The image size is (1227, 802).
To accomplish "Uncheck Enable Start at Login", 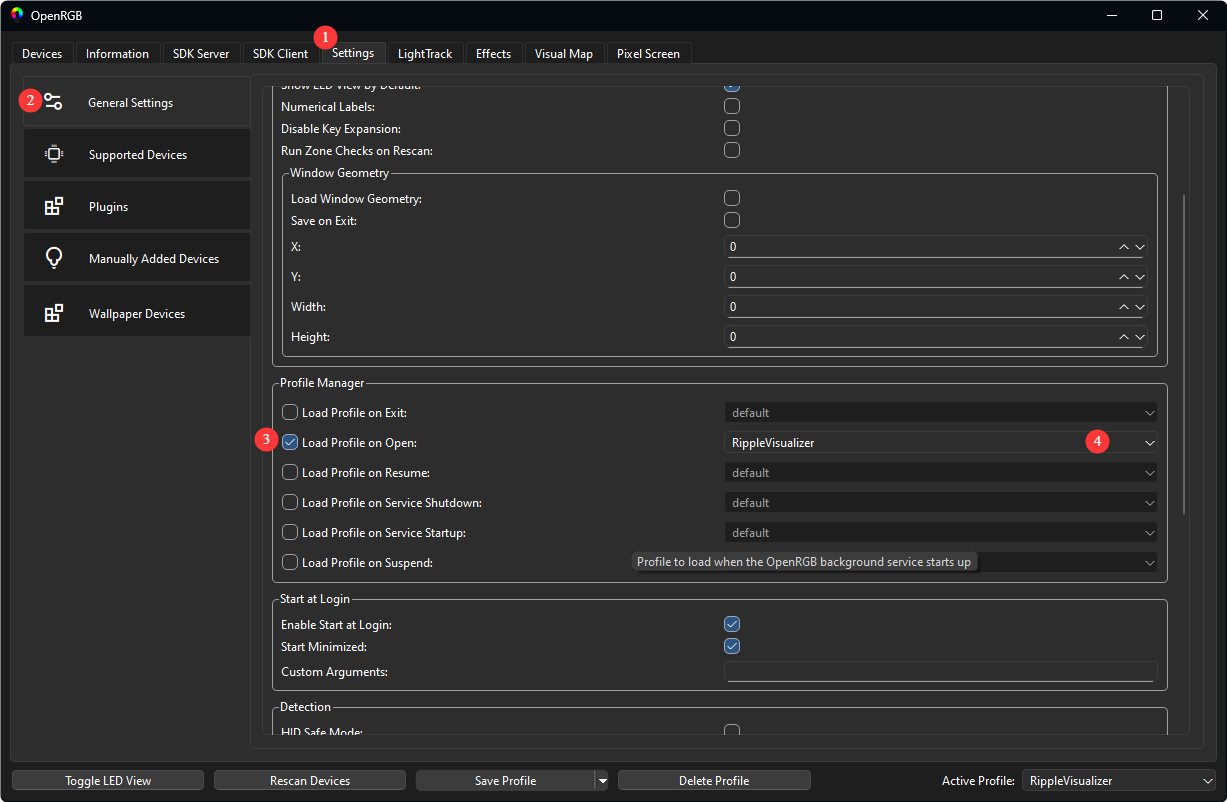I will [732, 624].
